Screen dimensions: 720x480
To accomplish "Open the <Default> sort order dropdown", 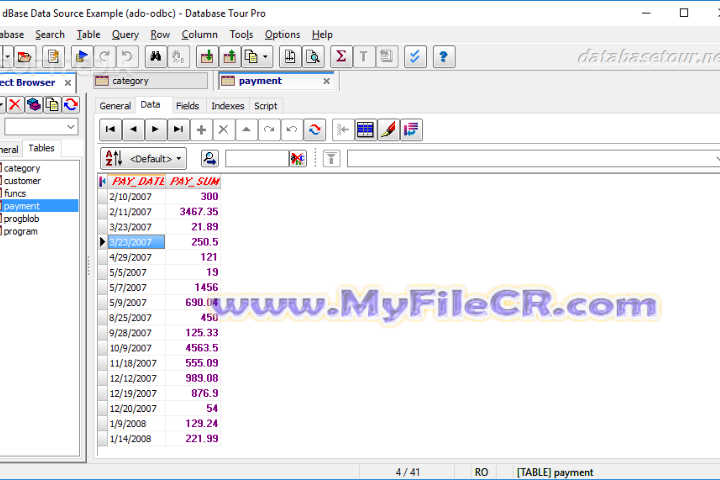I will [x=144, y=158].
